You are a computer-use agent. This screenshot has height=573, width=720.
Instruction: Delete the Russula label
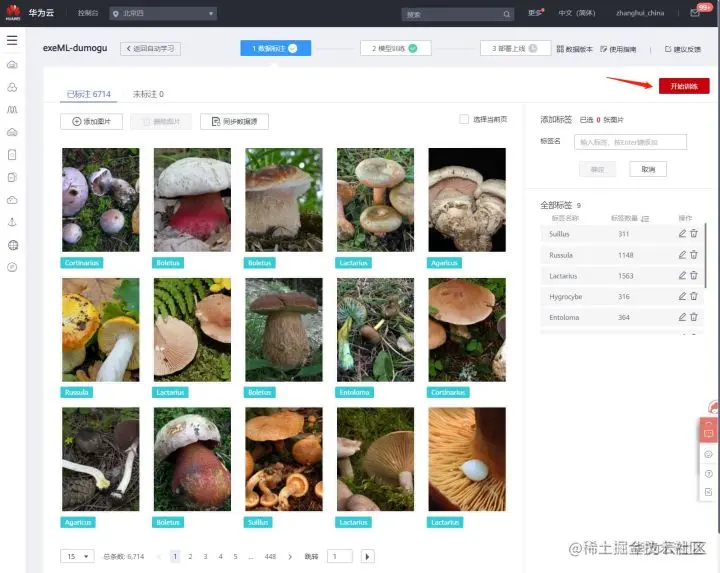point(694,255)
